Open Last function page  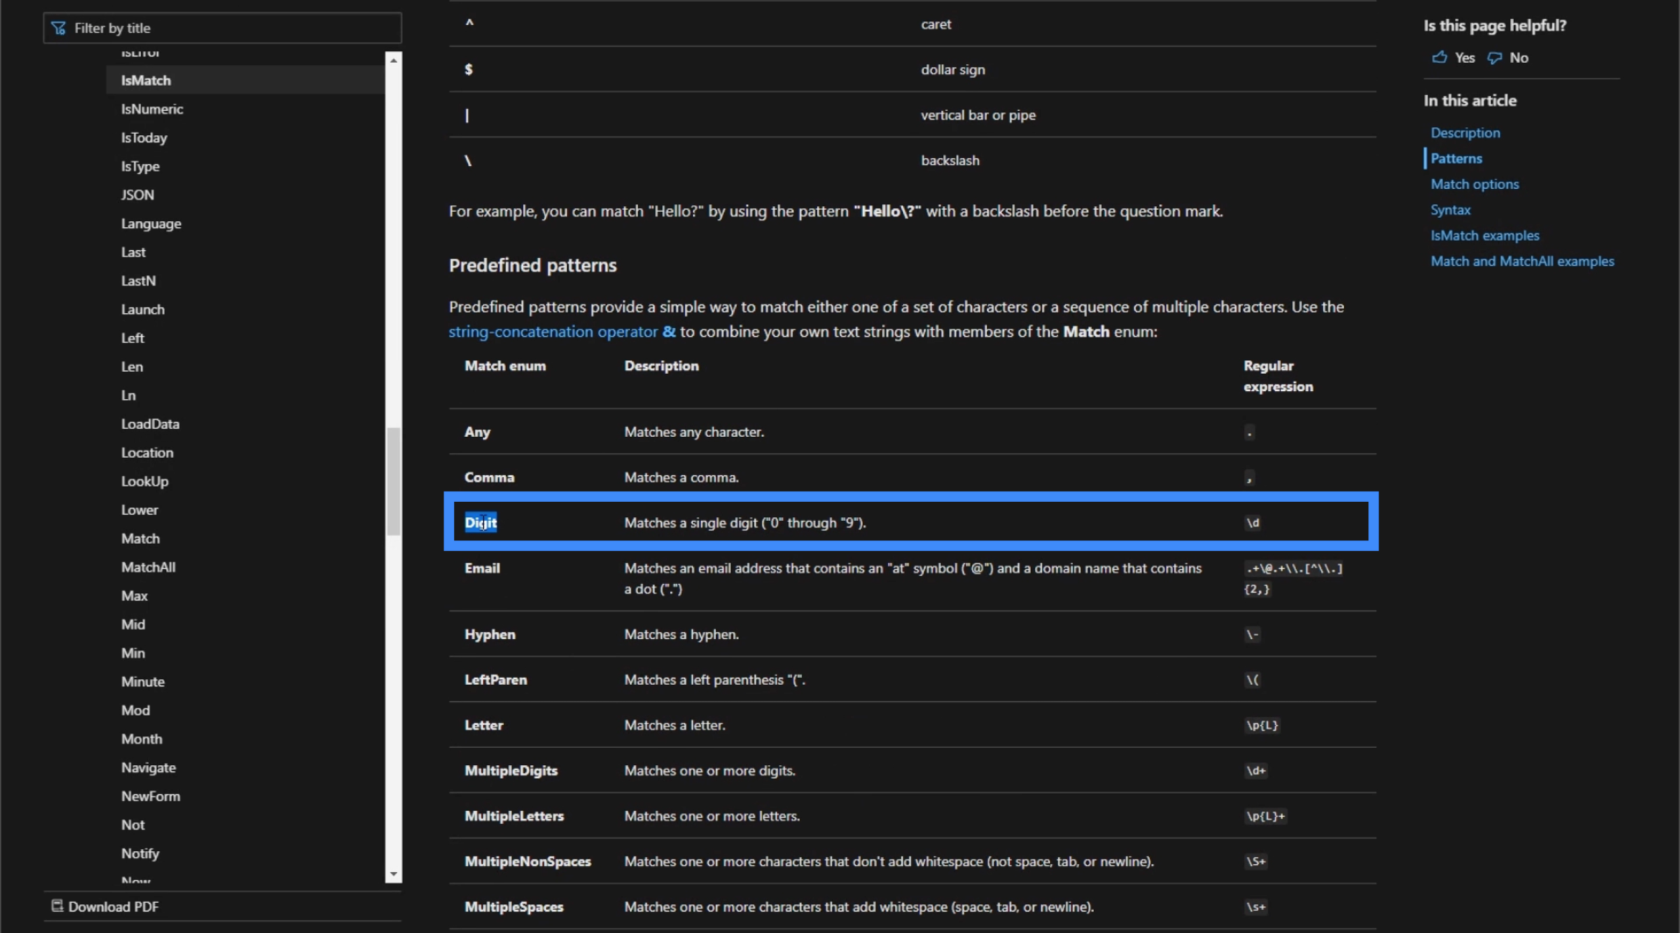pyautogui.click(x=133, y=252)
